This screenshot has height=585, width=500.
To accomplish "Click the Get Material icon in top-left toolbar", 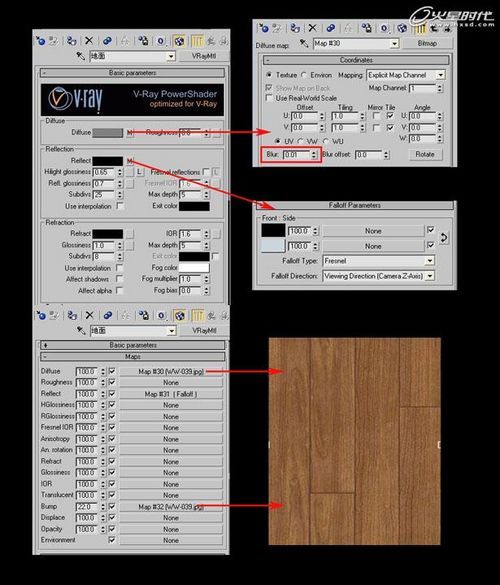I will click(x=40, y=40).
